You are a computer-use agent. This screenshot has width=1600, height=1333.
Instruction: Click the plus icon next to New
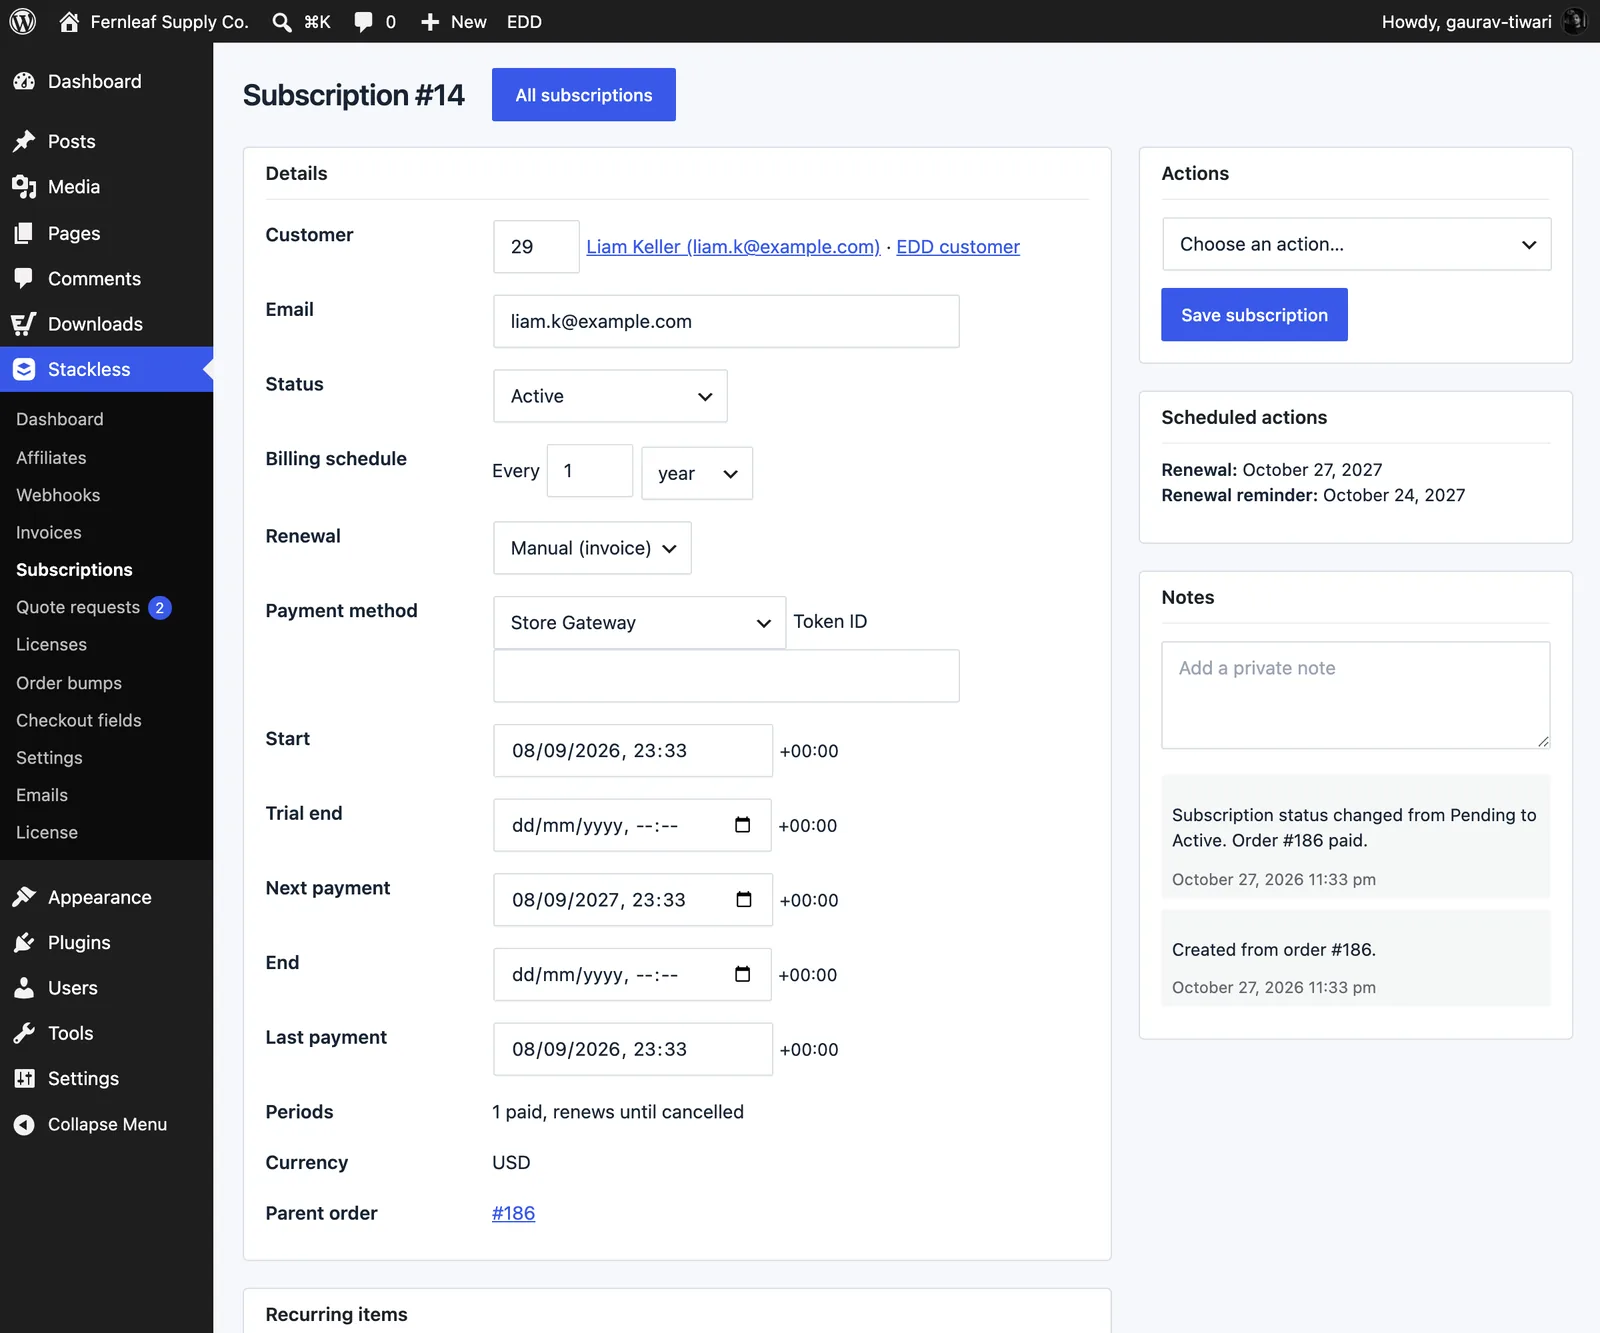coord(430,22)
